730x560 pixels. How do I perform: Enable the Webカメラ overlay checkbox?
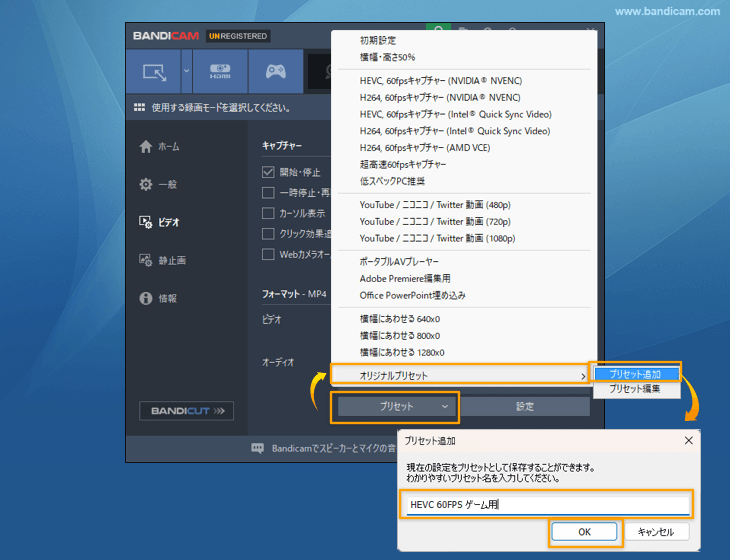(268, 254)
